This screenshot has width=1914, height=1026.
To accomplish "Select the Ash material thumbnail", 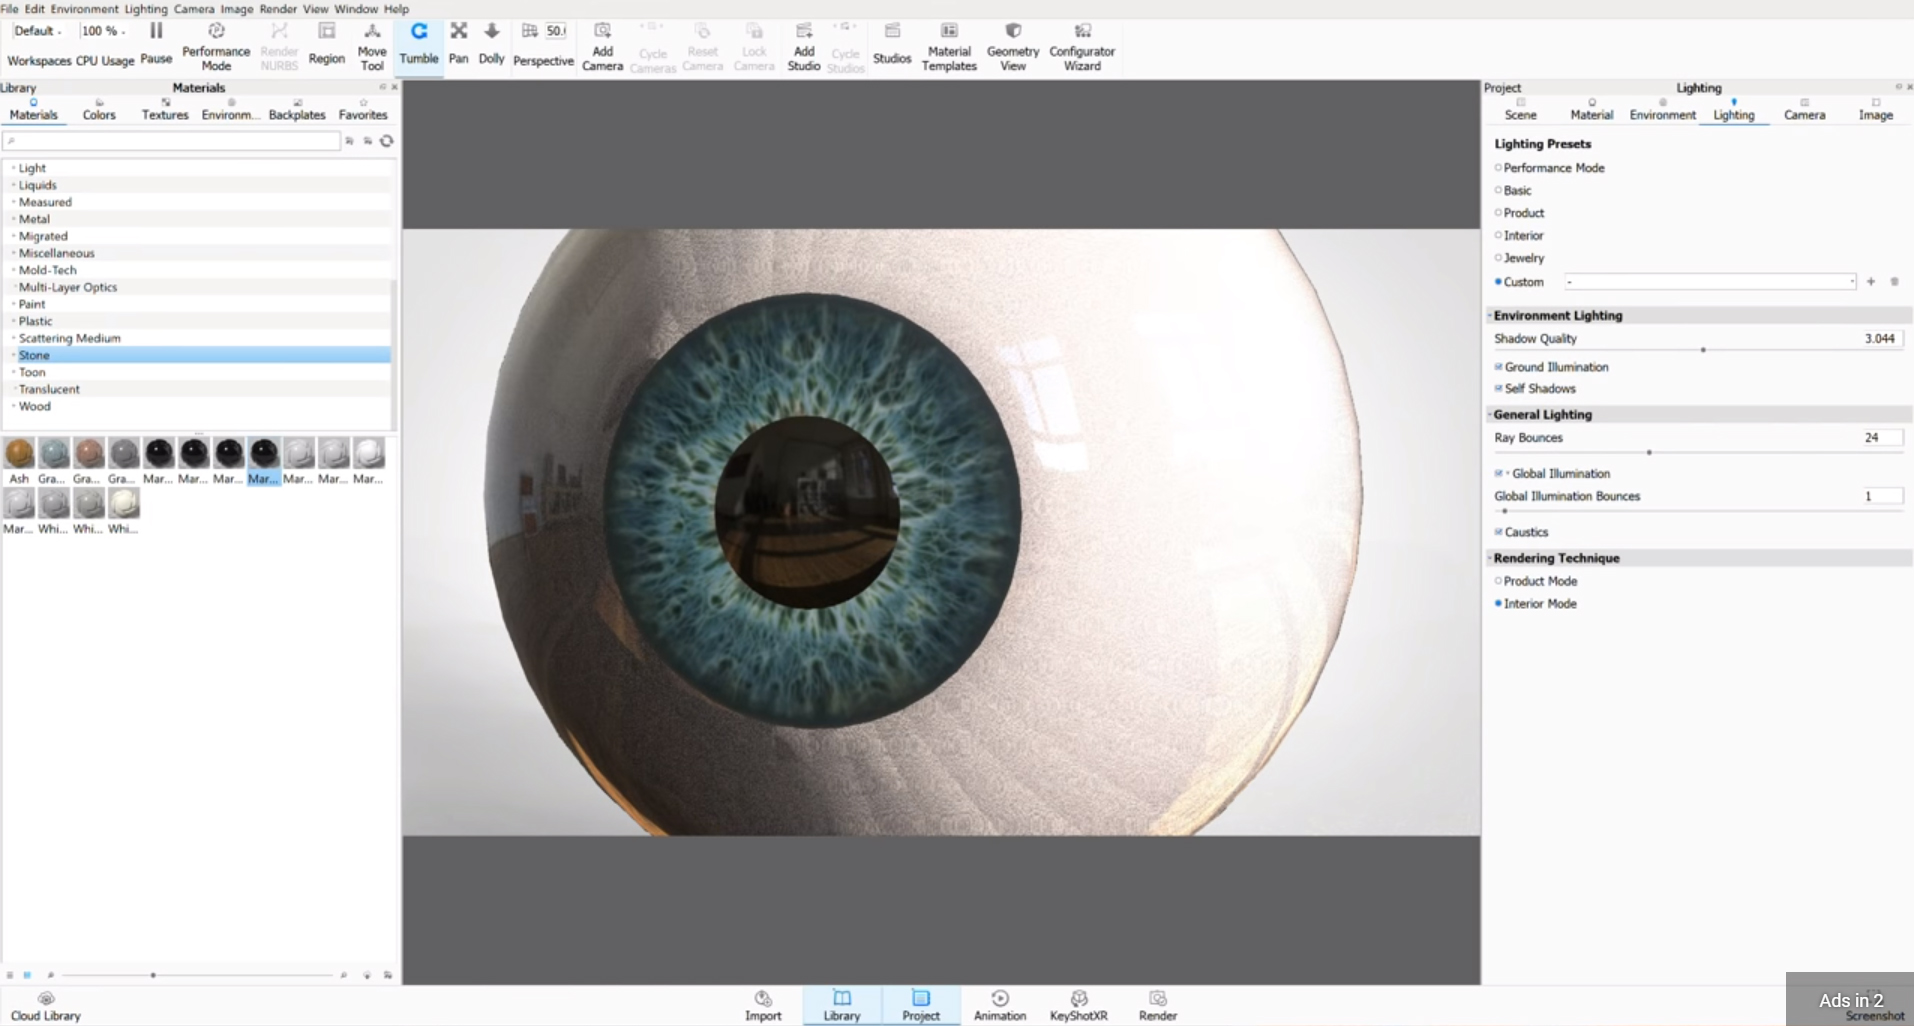I will pos(19,453).
